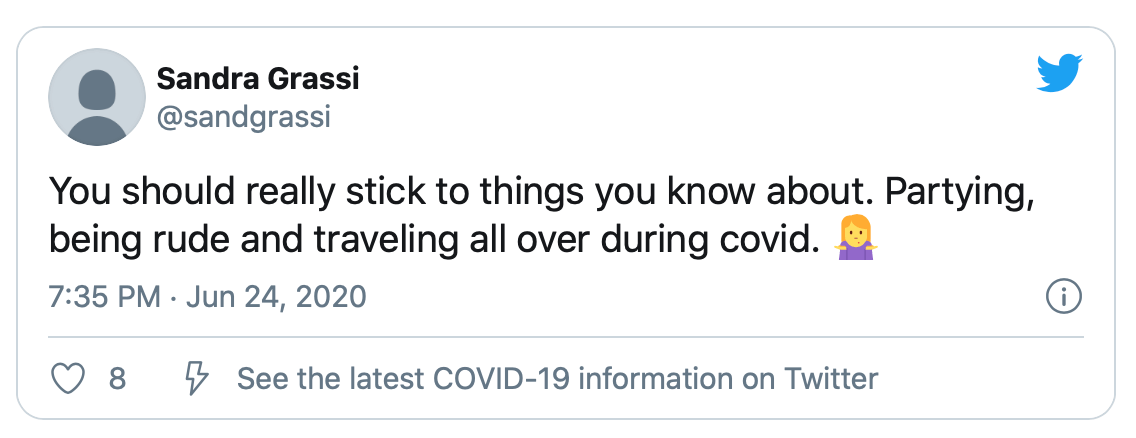Click the Twitter bird logo

(1058, 74)
